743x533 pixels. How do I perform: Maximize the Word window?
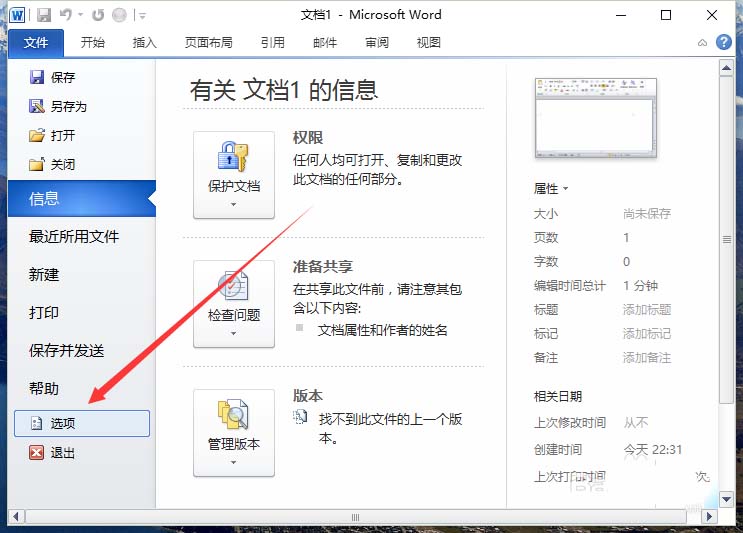[666, 16]
